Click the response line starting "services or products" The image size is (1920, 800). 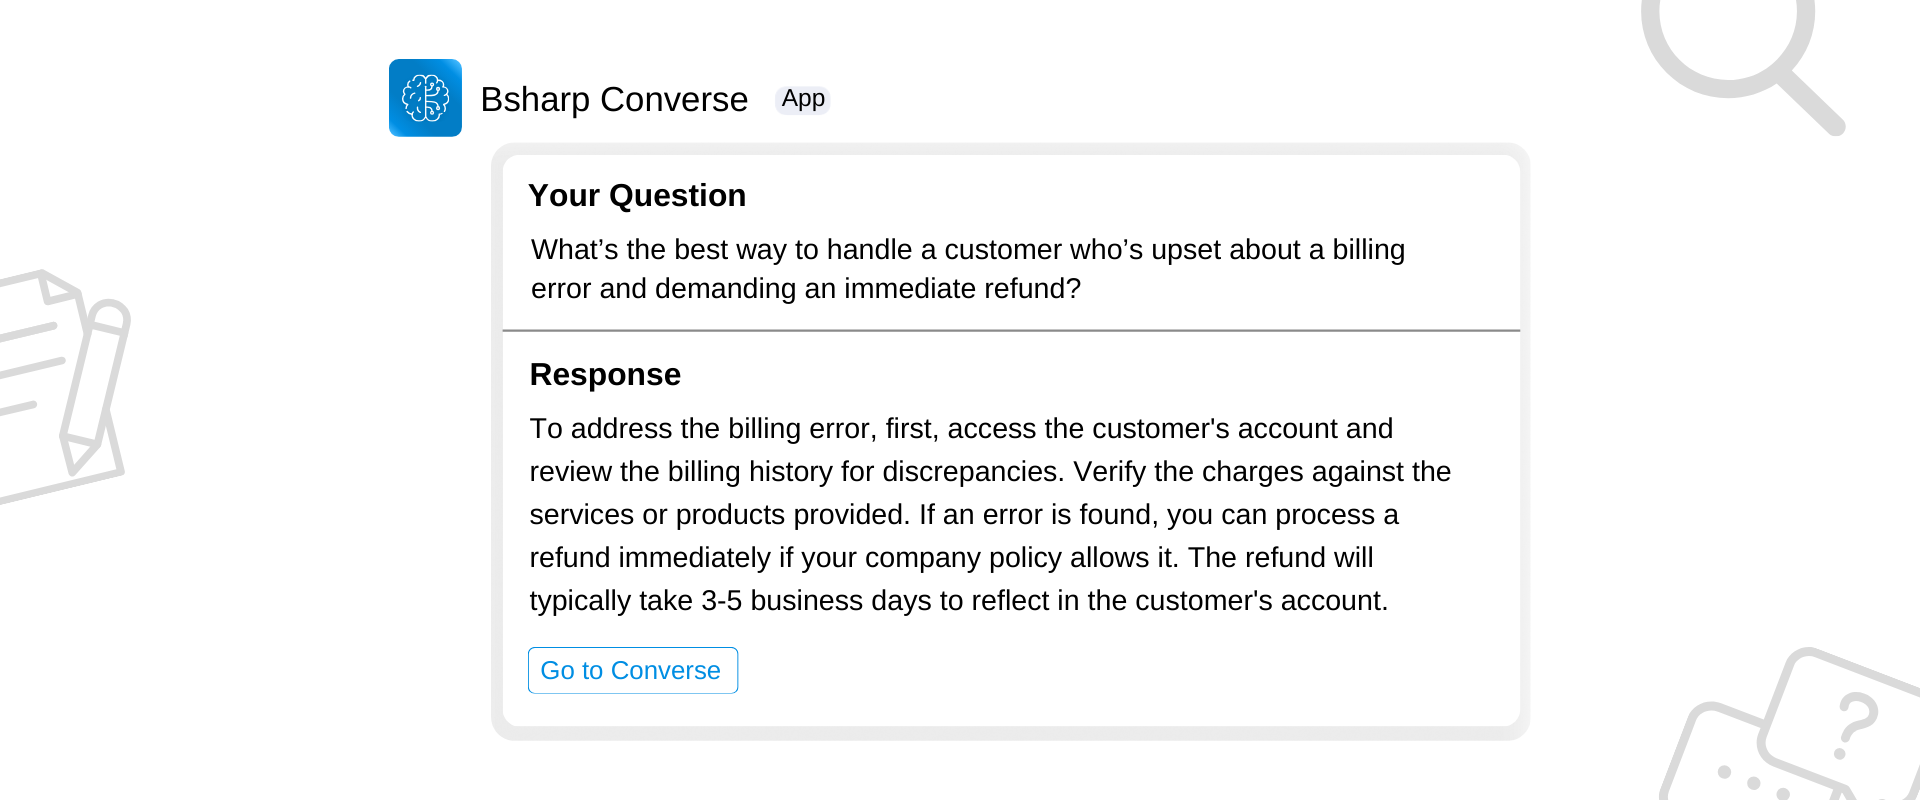964,514
